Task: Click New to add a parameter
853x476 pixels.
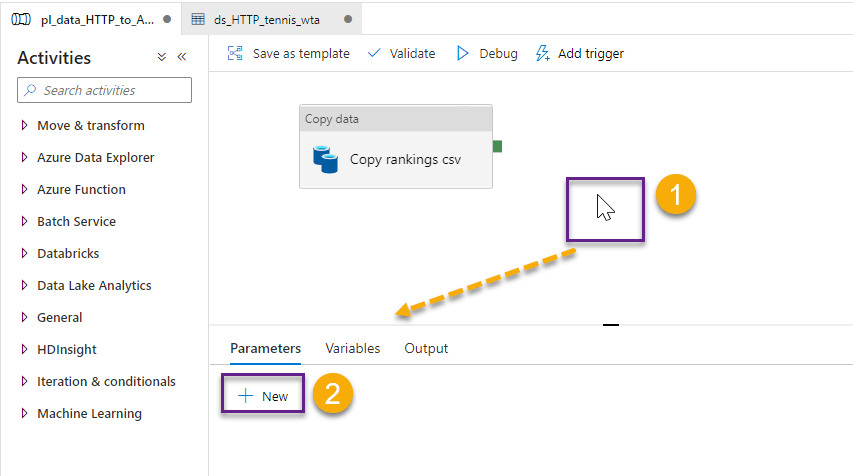Action: click(x=264, y=396)
